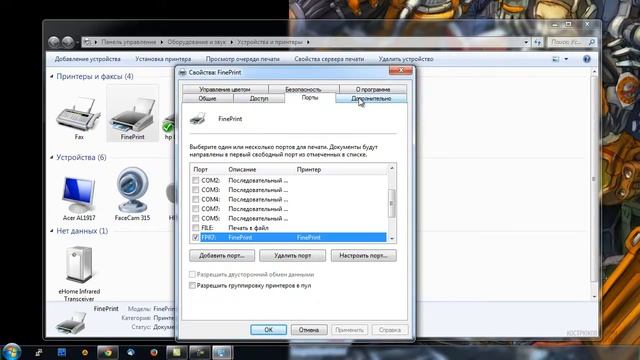This screenshot has width=640, height=360.
Task: Open recent pages dropdown beside Forward button
Action: [77, 42]
